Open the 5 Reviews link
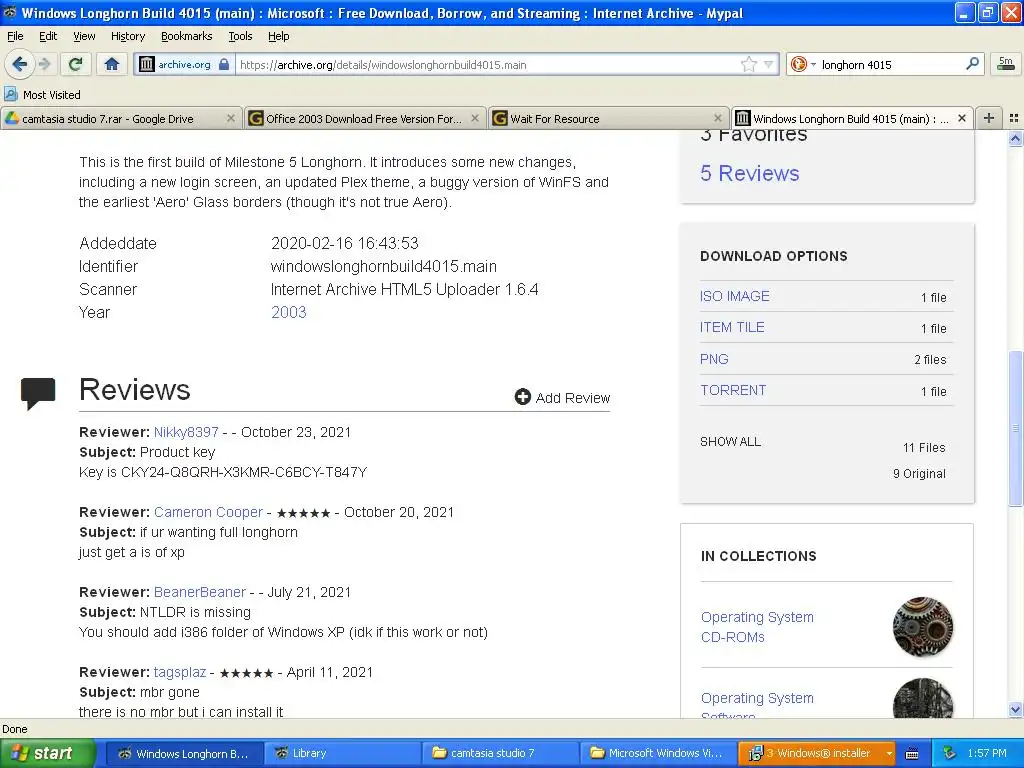The height and width of the screenshot is (768, 1024). 750,173
